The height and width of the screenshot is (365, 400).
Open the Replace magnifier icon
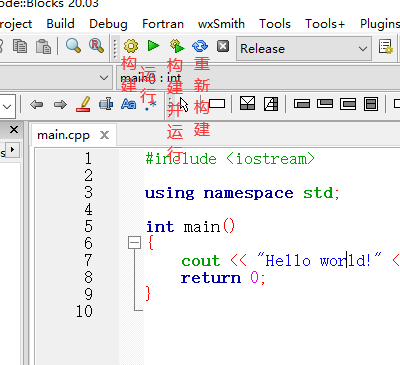point(96,46)
